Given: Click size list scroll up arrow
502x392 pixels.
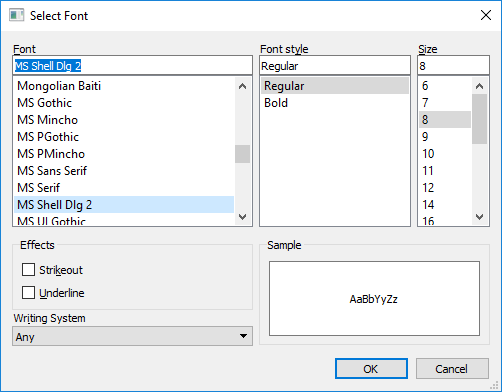Looking at the screenshot, I should (x=479, y=86).
